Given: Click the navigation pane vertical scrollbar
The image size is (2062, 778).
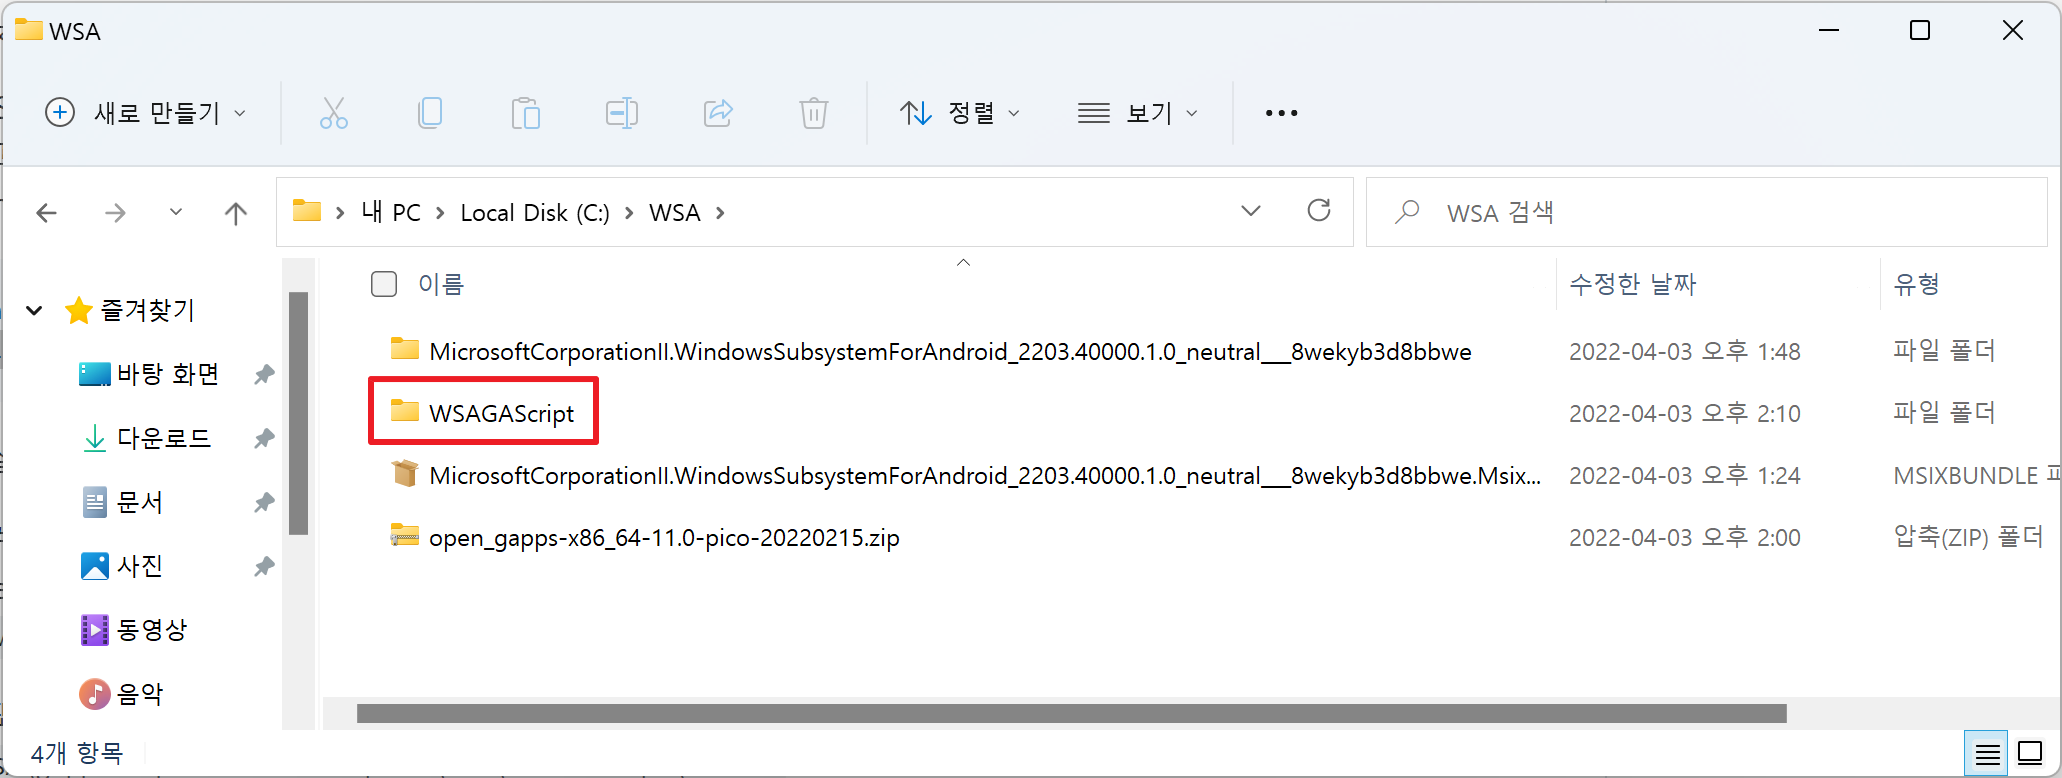Looking at the screenshot, I should pyautogui.click(x=298, y=413).
